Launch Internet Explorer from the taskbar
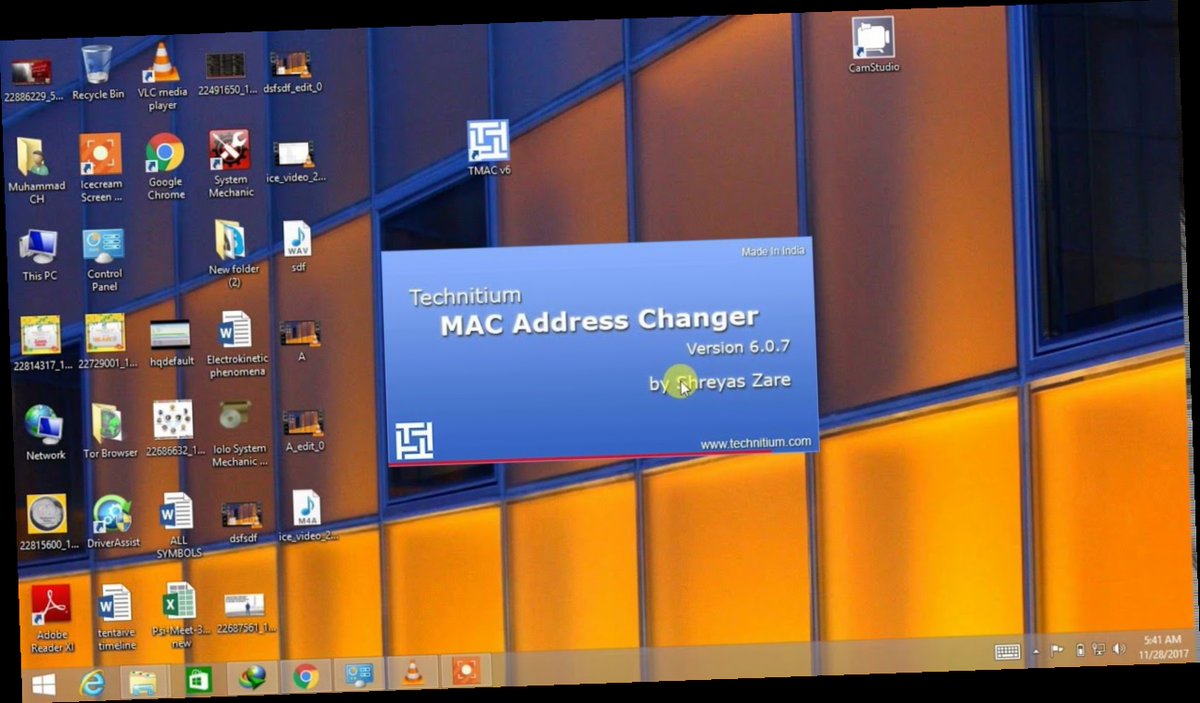The width and height of the screenshot is (1200, 703). (x=93, y=682)
